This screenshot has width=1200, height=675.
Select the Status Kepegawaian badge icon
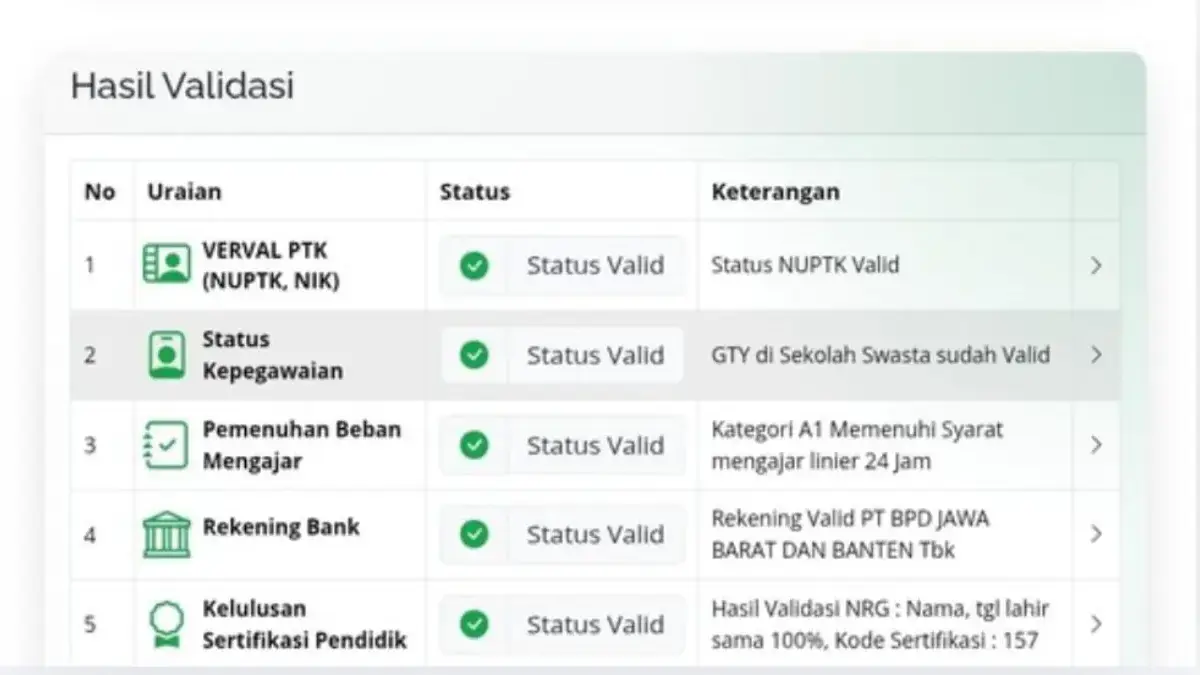166,354
